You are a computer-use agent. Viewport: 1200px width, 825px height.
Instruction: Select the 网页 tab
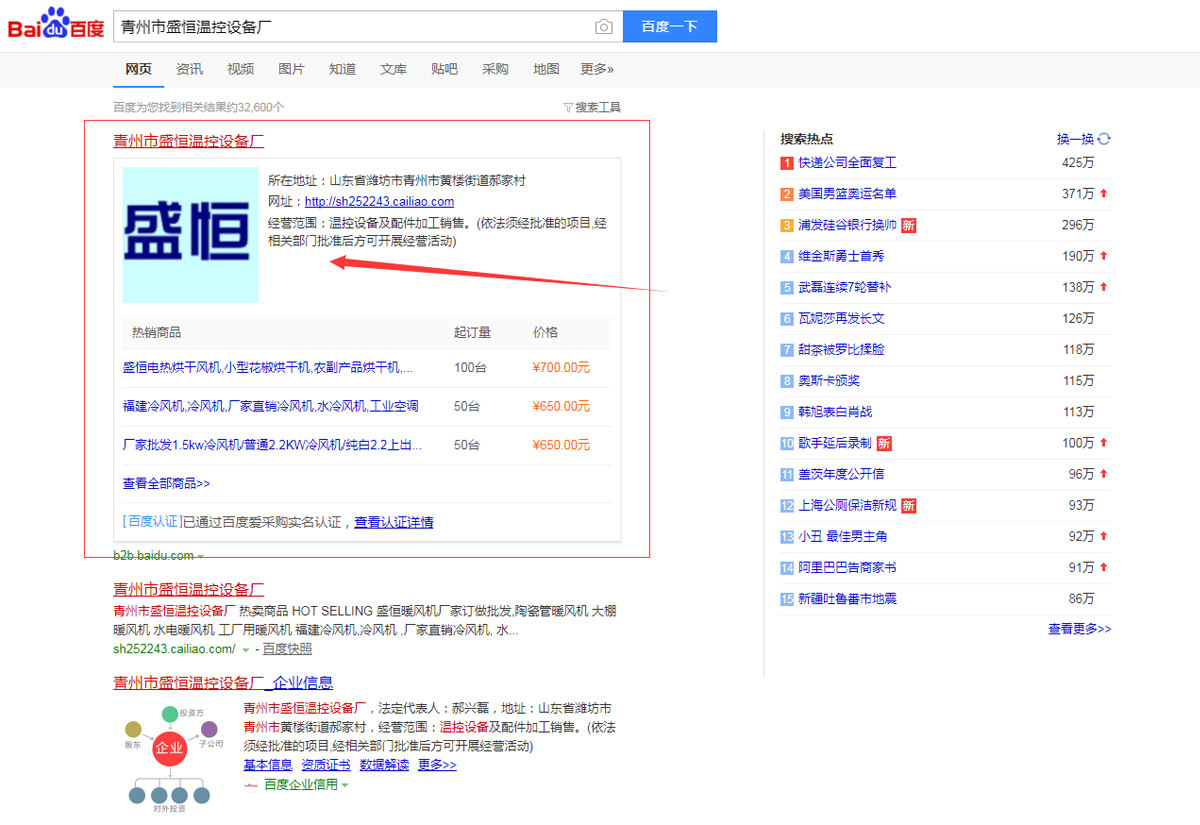tap(138, 69)
